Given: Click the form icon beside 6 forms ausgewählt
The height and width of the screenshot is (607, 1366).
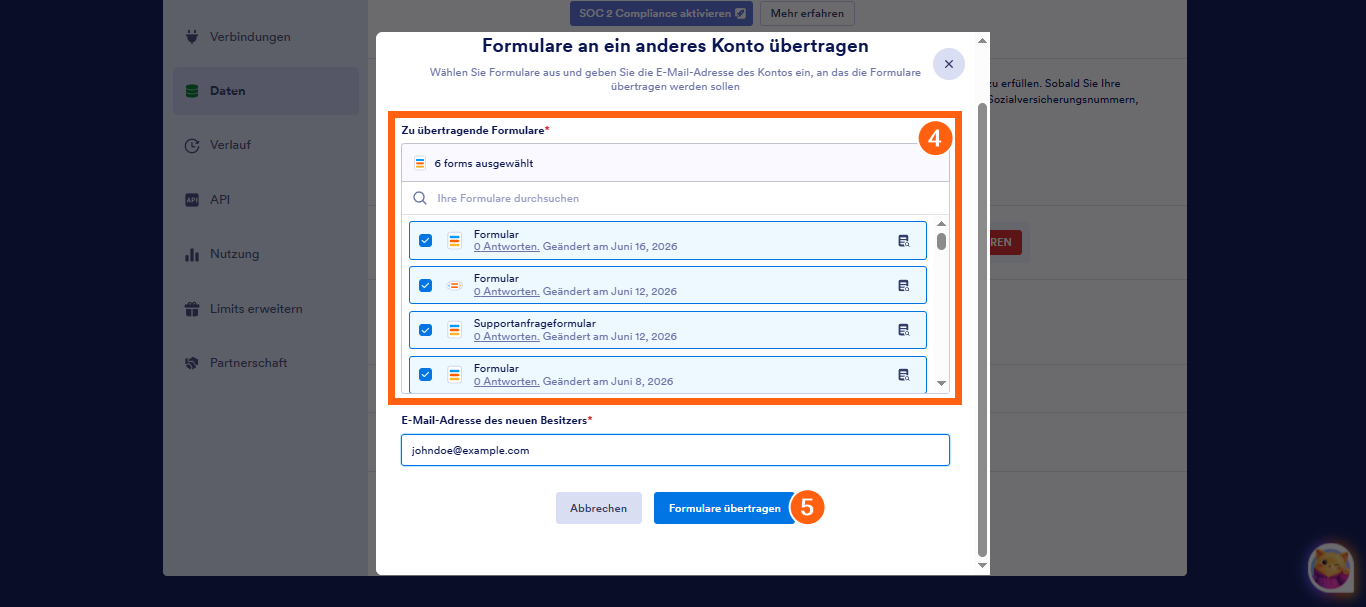Looking at the screenshot, I should click(420, 163).
